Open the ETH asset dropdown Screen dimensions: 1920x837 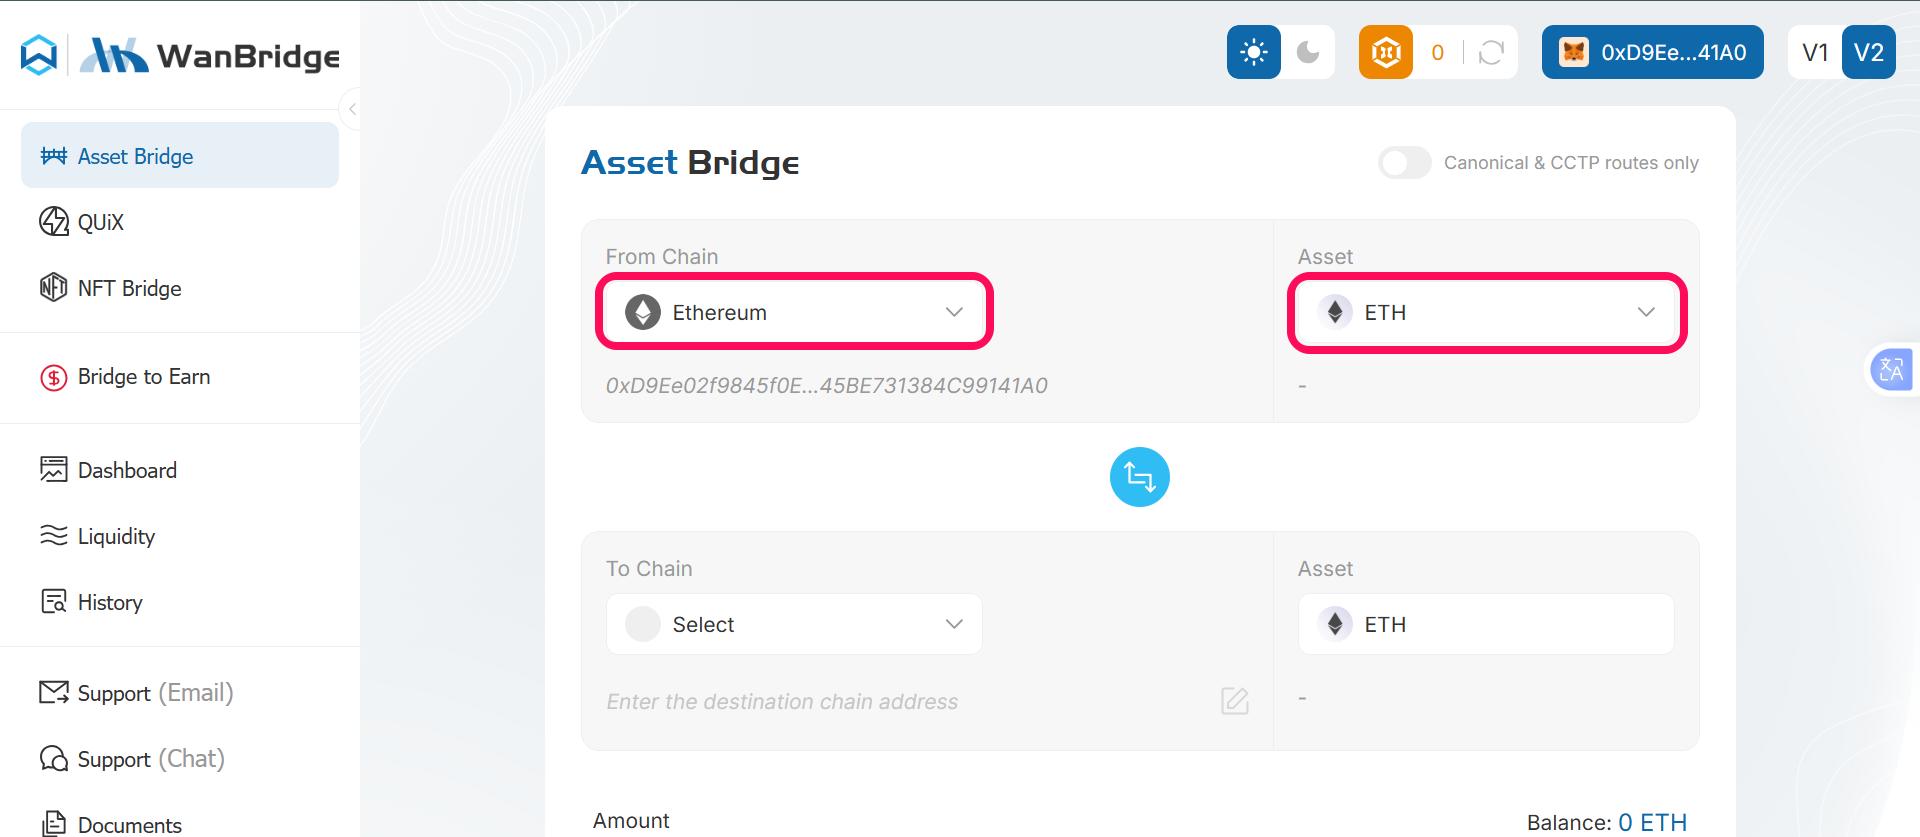pos(1486,312)
